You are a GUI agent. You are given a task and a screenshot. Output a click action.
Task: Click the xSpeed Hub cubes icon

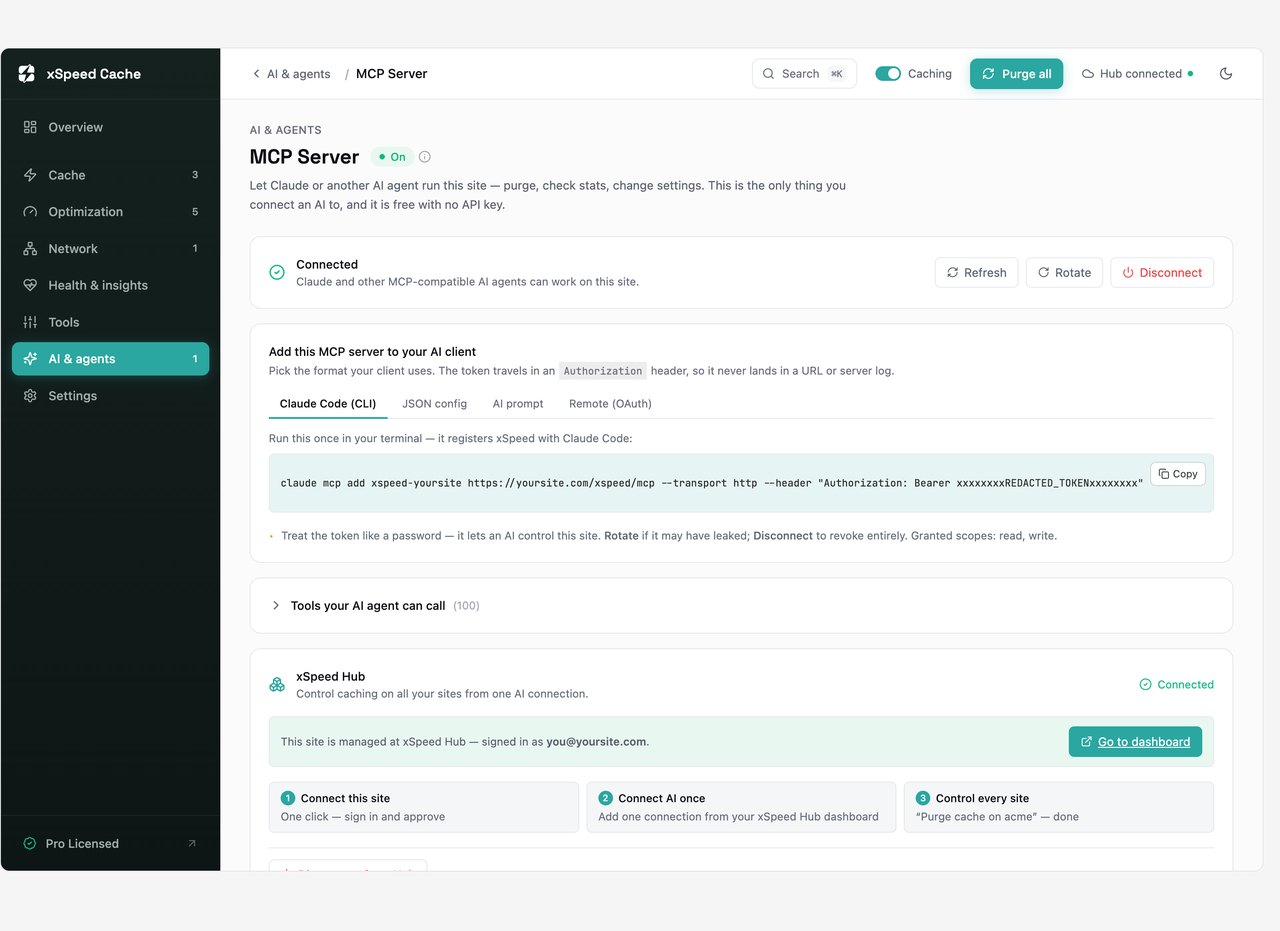click(x=277, y=685)
